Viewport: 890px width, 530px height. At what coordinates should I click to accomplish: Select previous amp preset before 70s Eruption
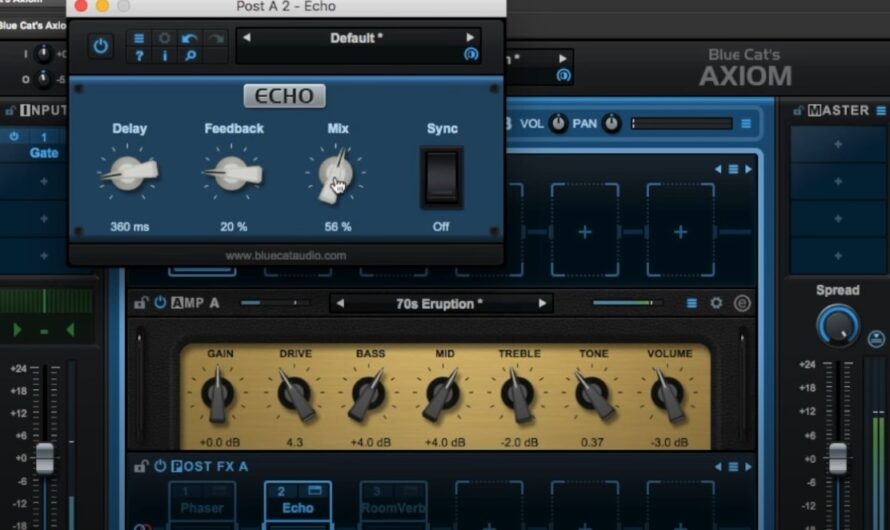(341, 304)
